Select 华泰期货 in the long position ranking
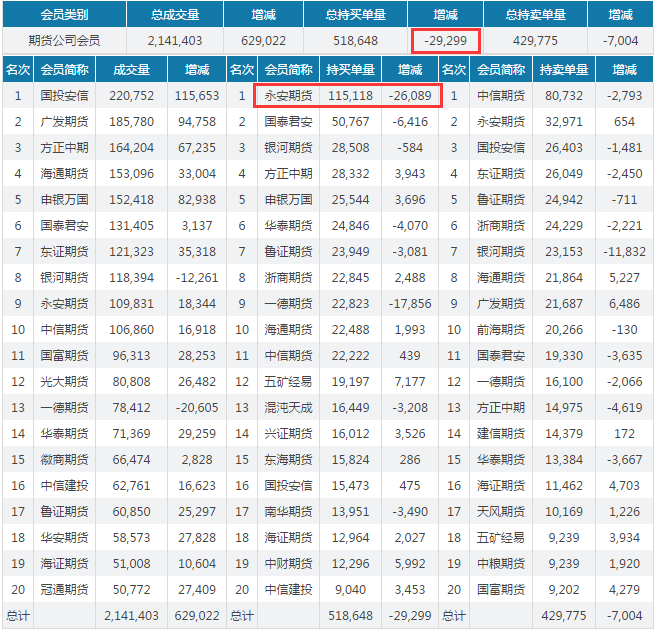This screenshot has width=654, height=631. (x=288, y=225)
